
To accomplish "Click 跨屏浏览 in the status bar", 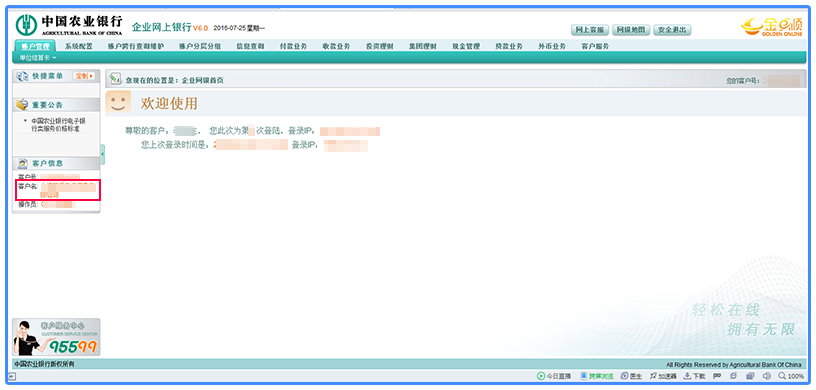I will click(597, 376).
